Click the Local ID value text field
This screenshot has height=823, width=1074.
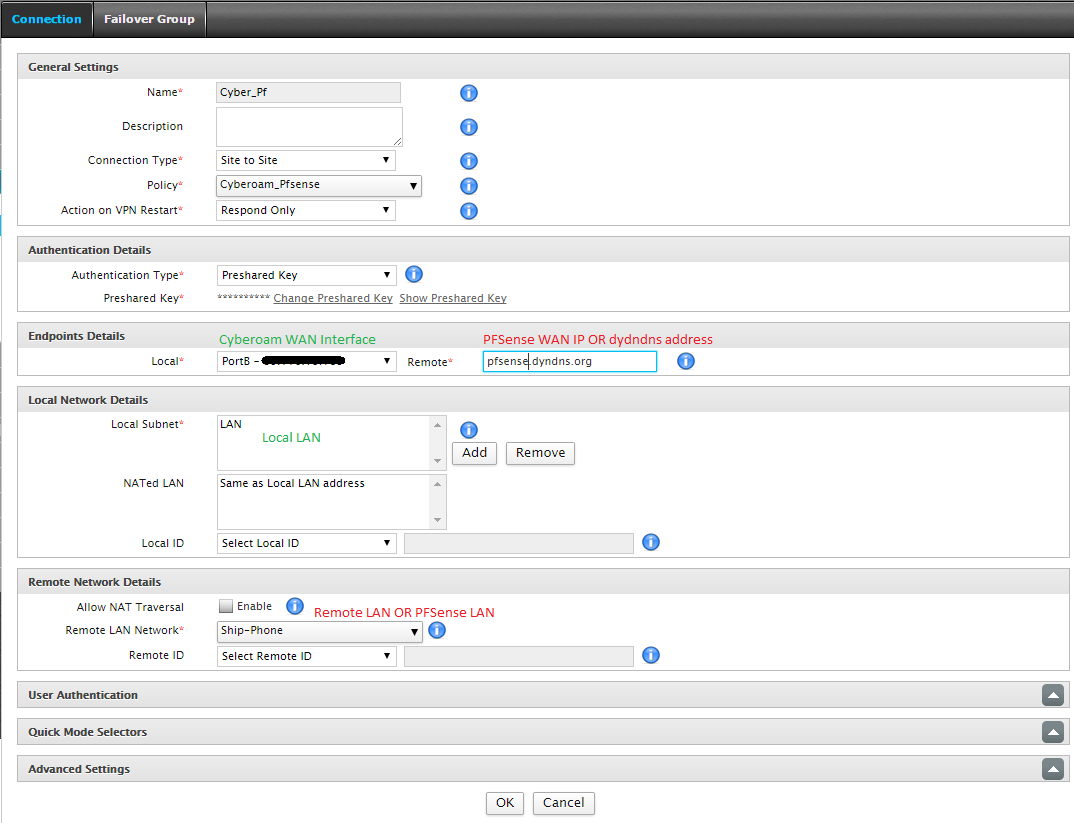click(x=519, y=543)
